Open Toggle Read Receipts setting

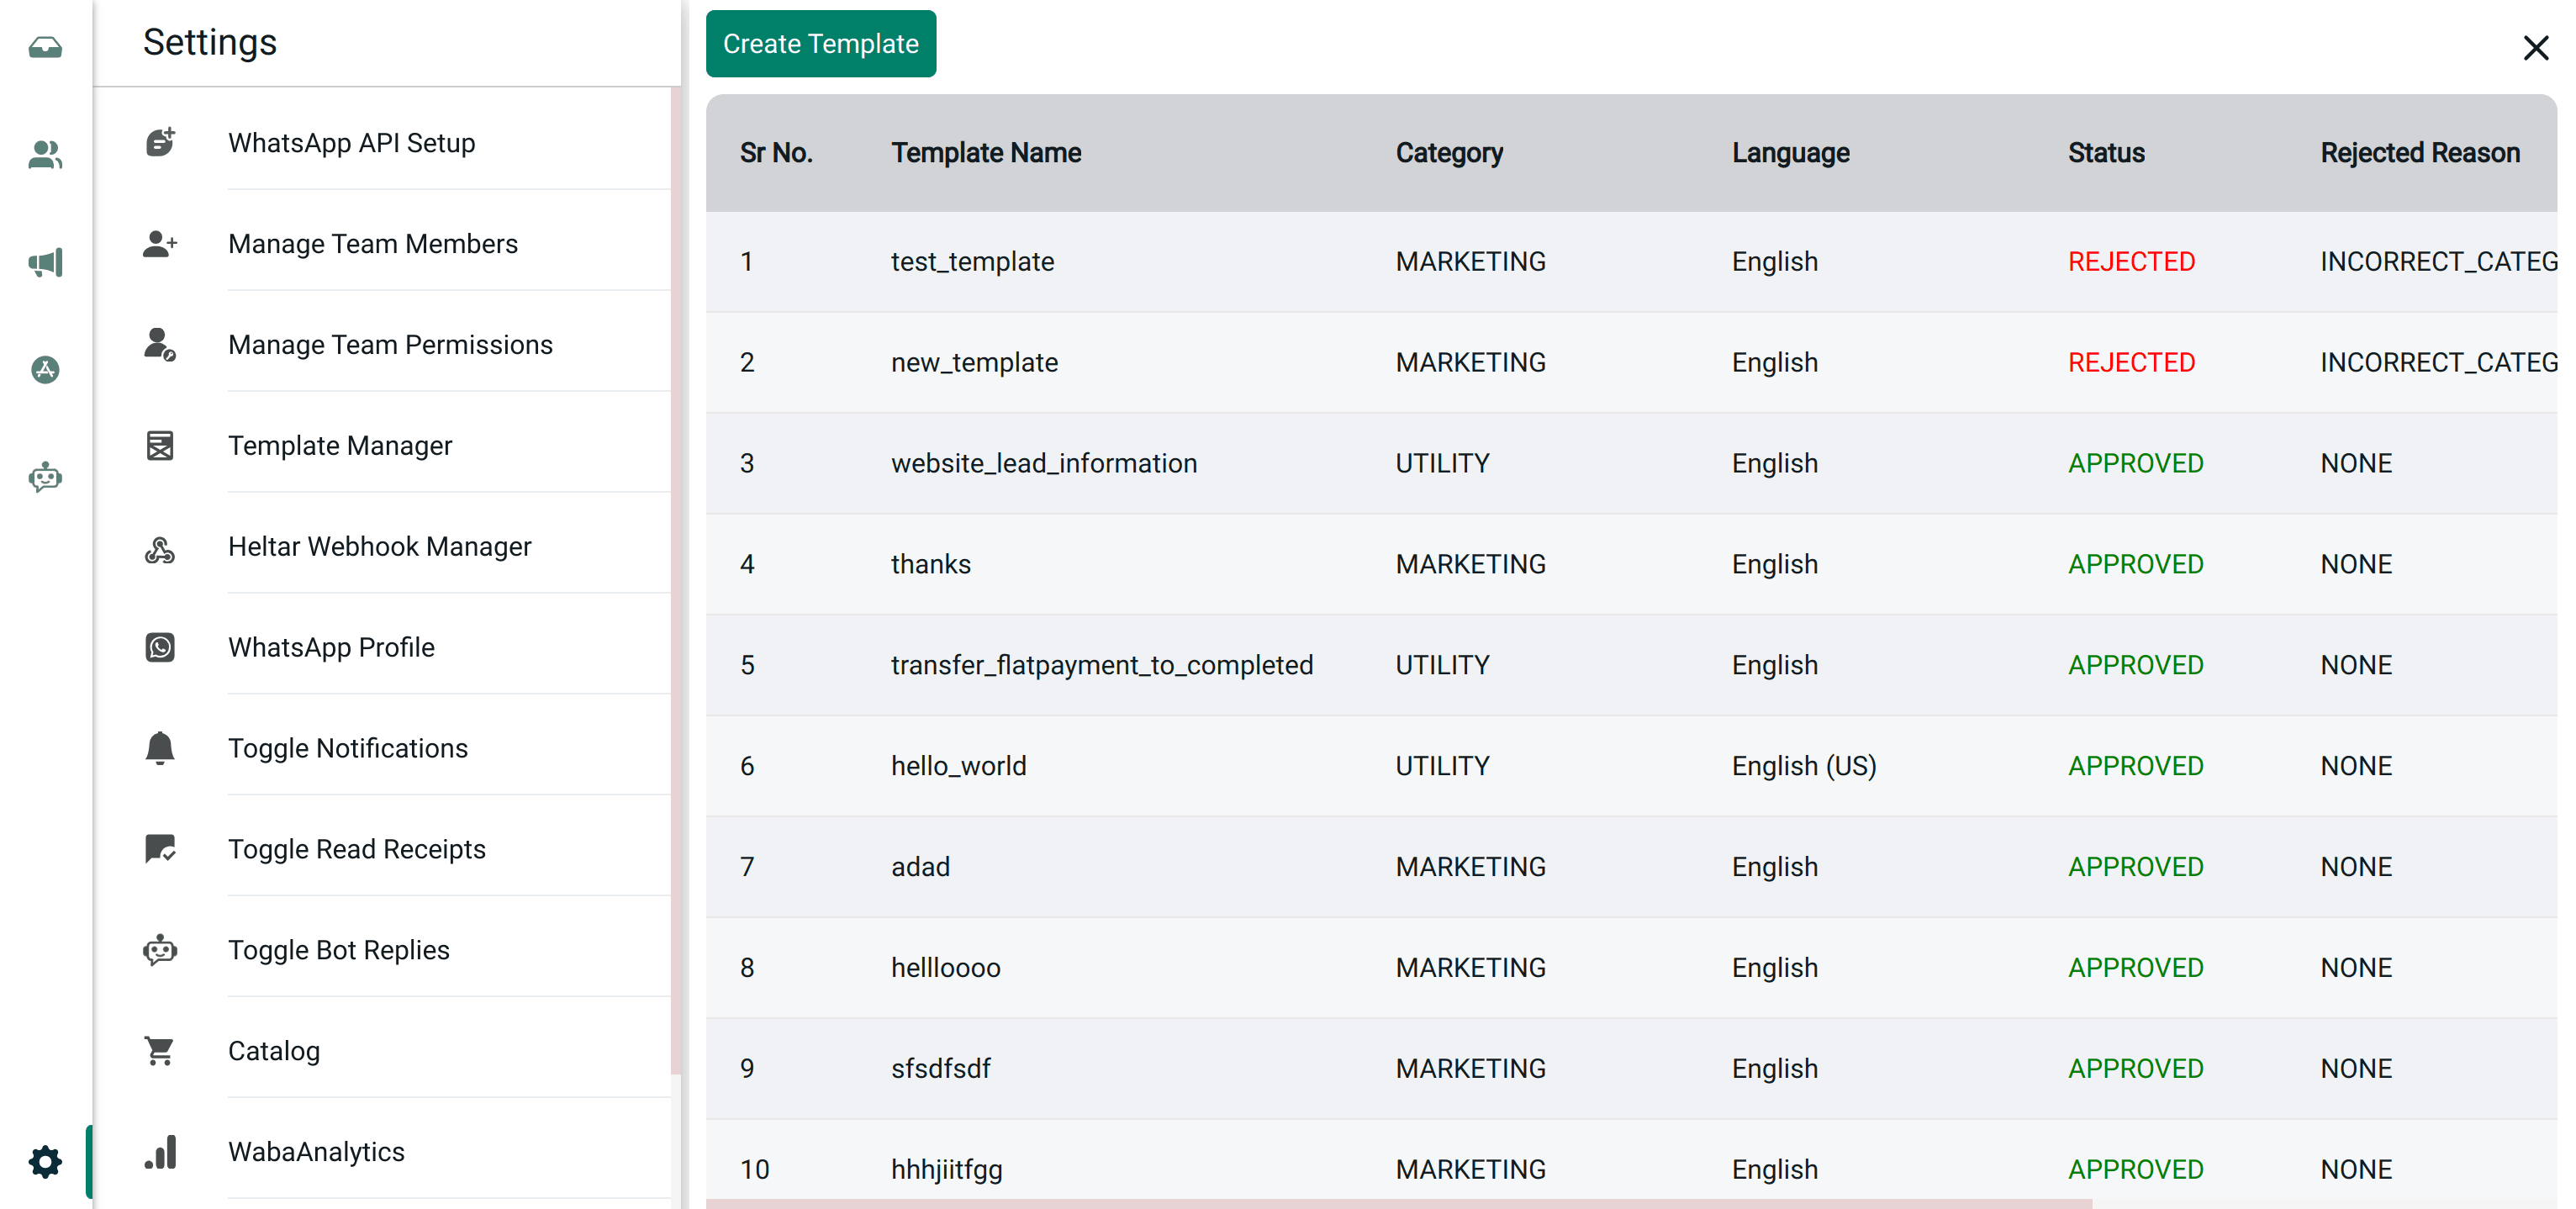pyautogui.click(x=356, y=849)
